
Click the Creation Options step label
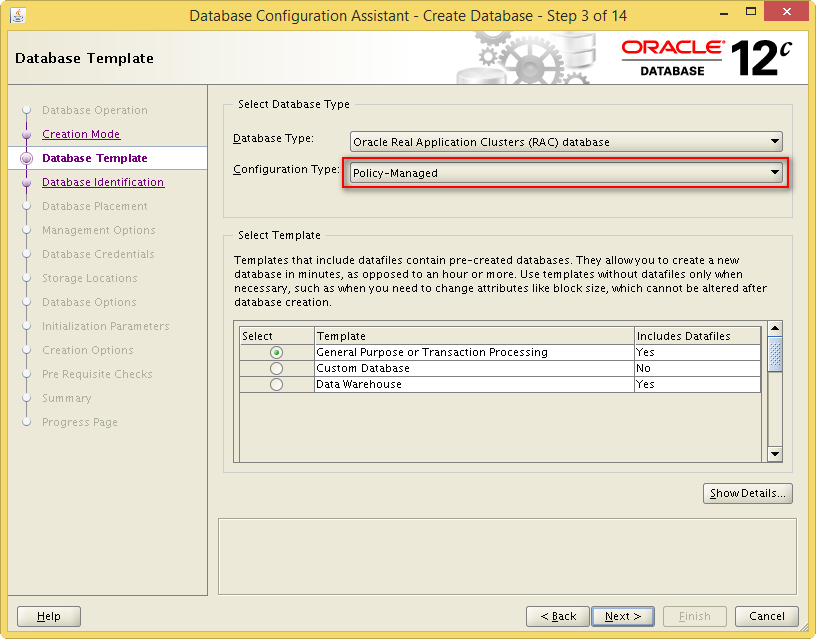(88, 350)
